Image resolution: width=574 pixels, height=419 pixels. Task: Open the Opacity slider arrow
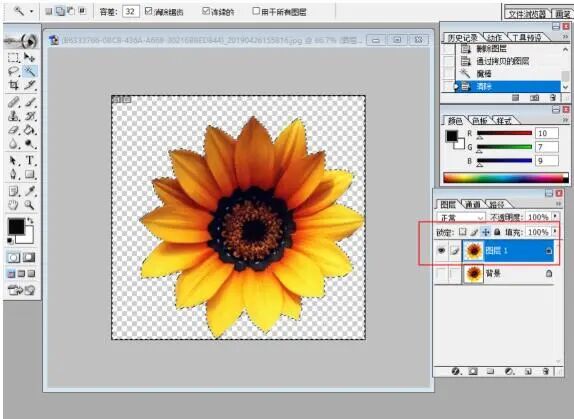coord(556,217)
